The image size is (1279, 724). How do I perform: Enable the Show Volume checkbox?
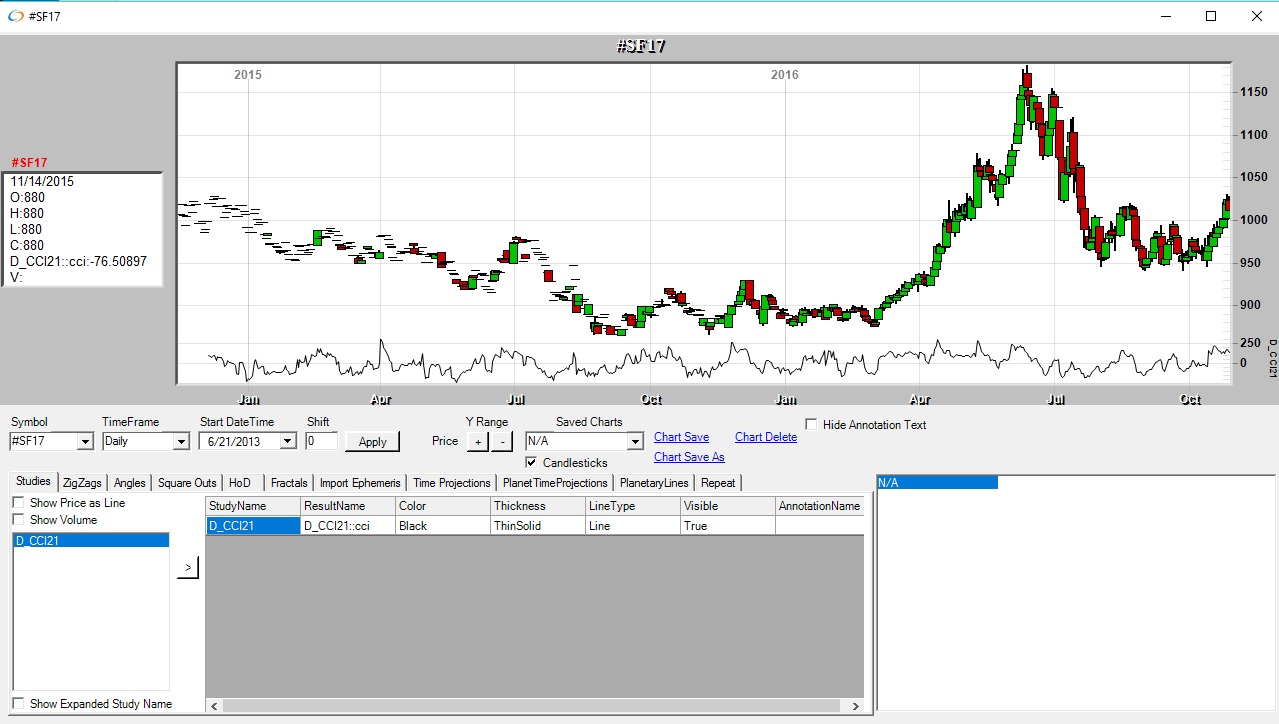click(x=18, y=520)
